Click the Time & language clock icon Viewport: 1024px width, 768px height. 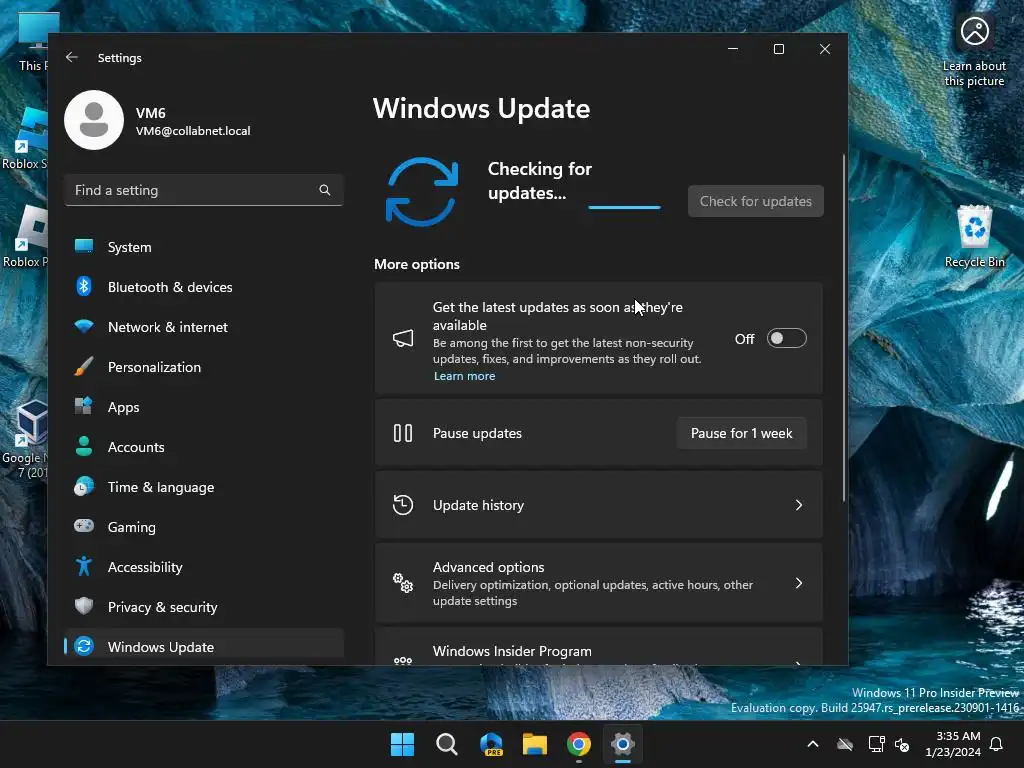pyautogui.click(x=84, y=487)
